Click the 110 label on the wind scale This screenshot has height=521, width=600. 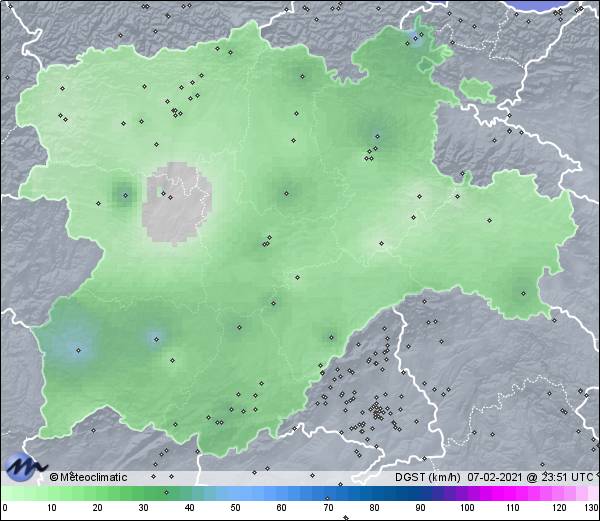pyautogui.click(x=513, y=508)
